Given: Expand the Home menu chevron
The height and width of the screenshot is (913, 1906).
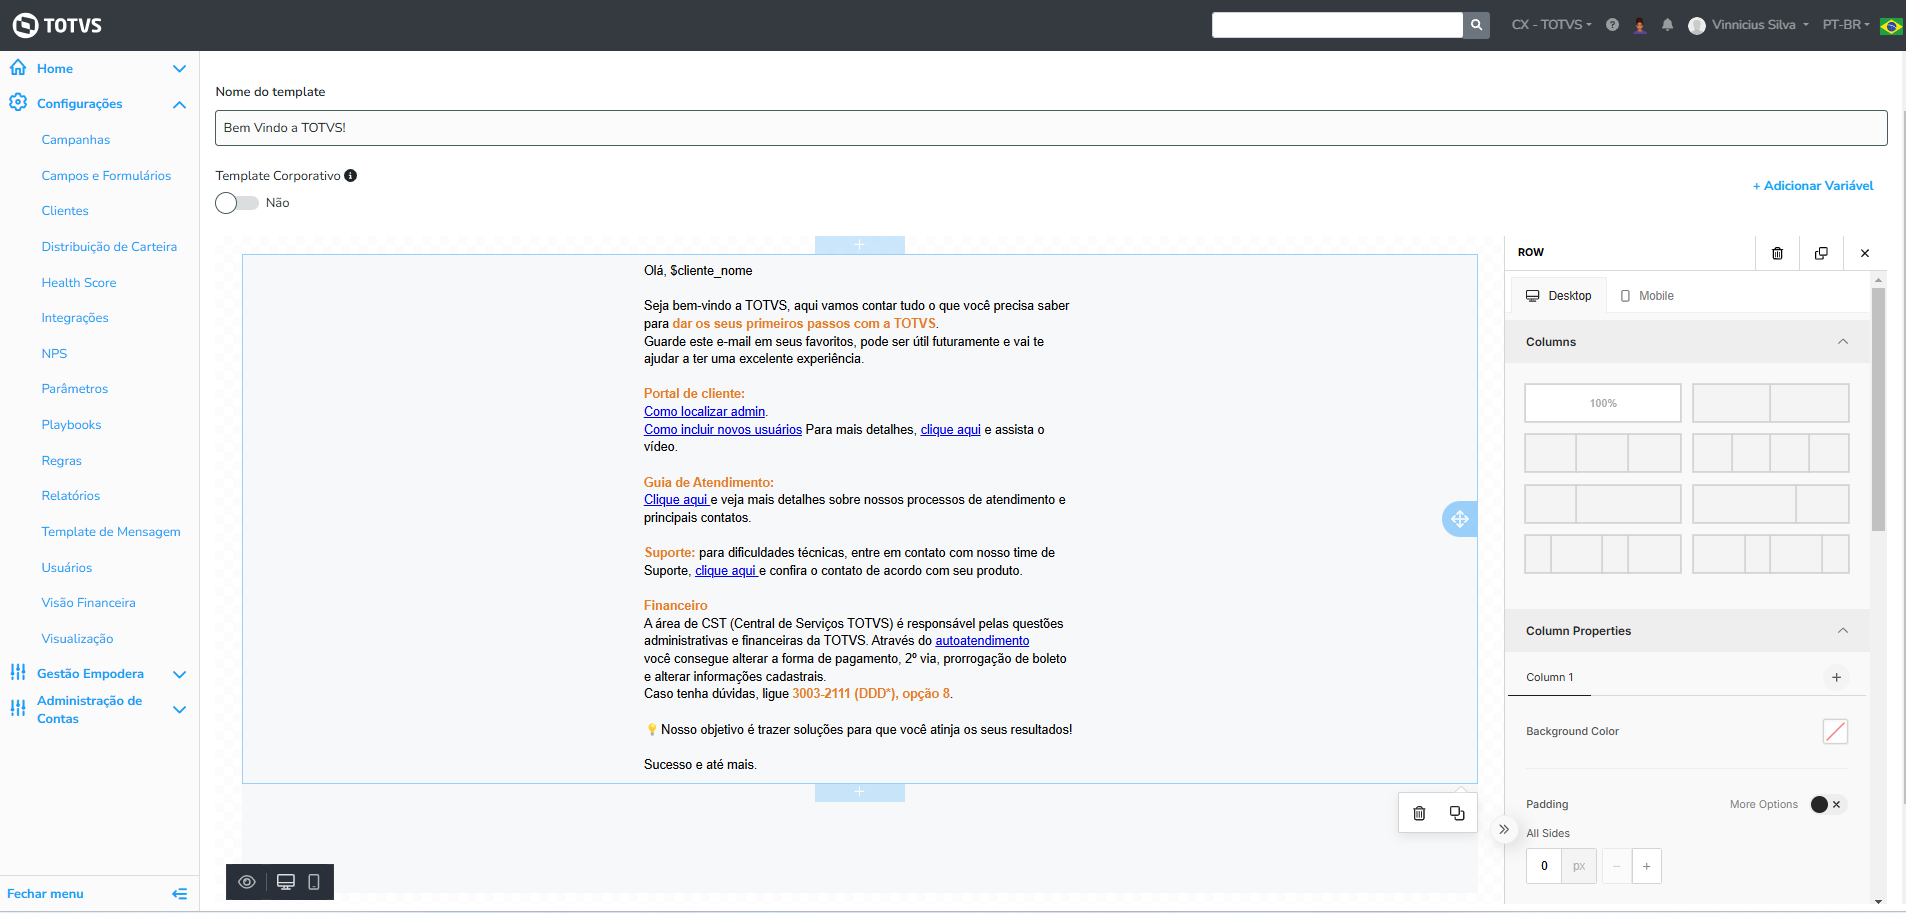Looking at the screenshot, I should tap(180, 69).
